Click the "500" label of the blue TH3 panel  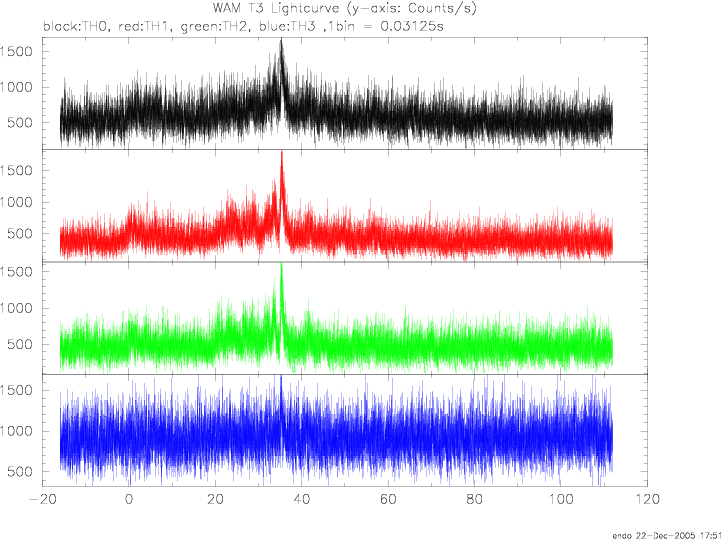[x=20, y=472]
